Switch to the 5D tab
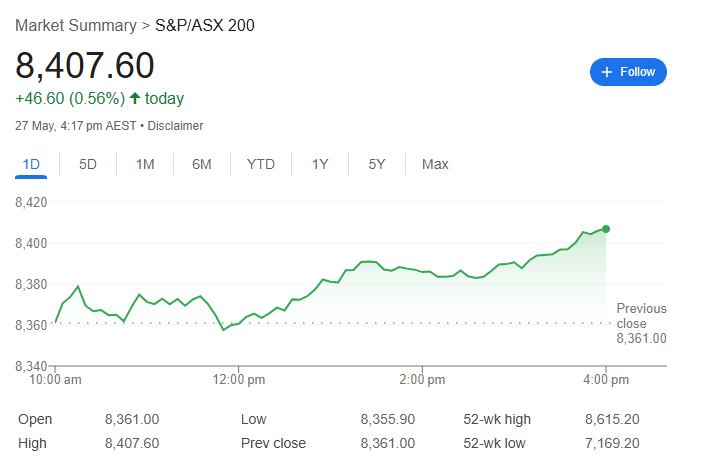Screen dimensions: 702x465 click(x=88, y=164)
